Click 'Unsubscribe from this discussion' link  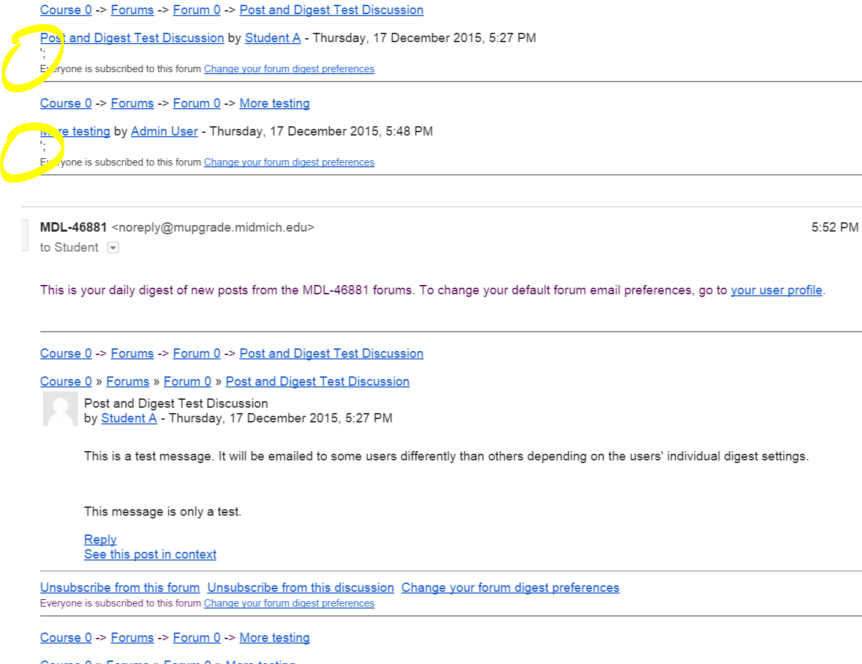301,588
